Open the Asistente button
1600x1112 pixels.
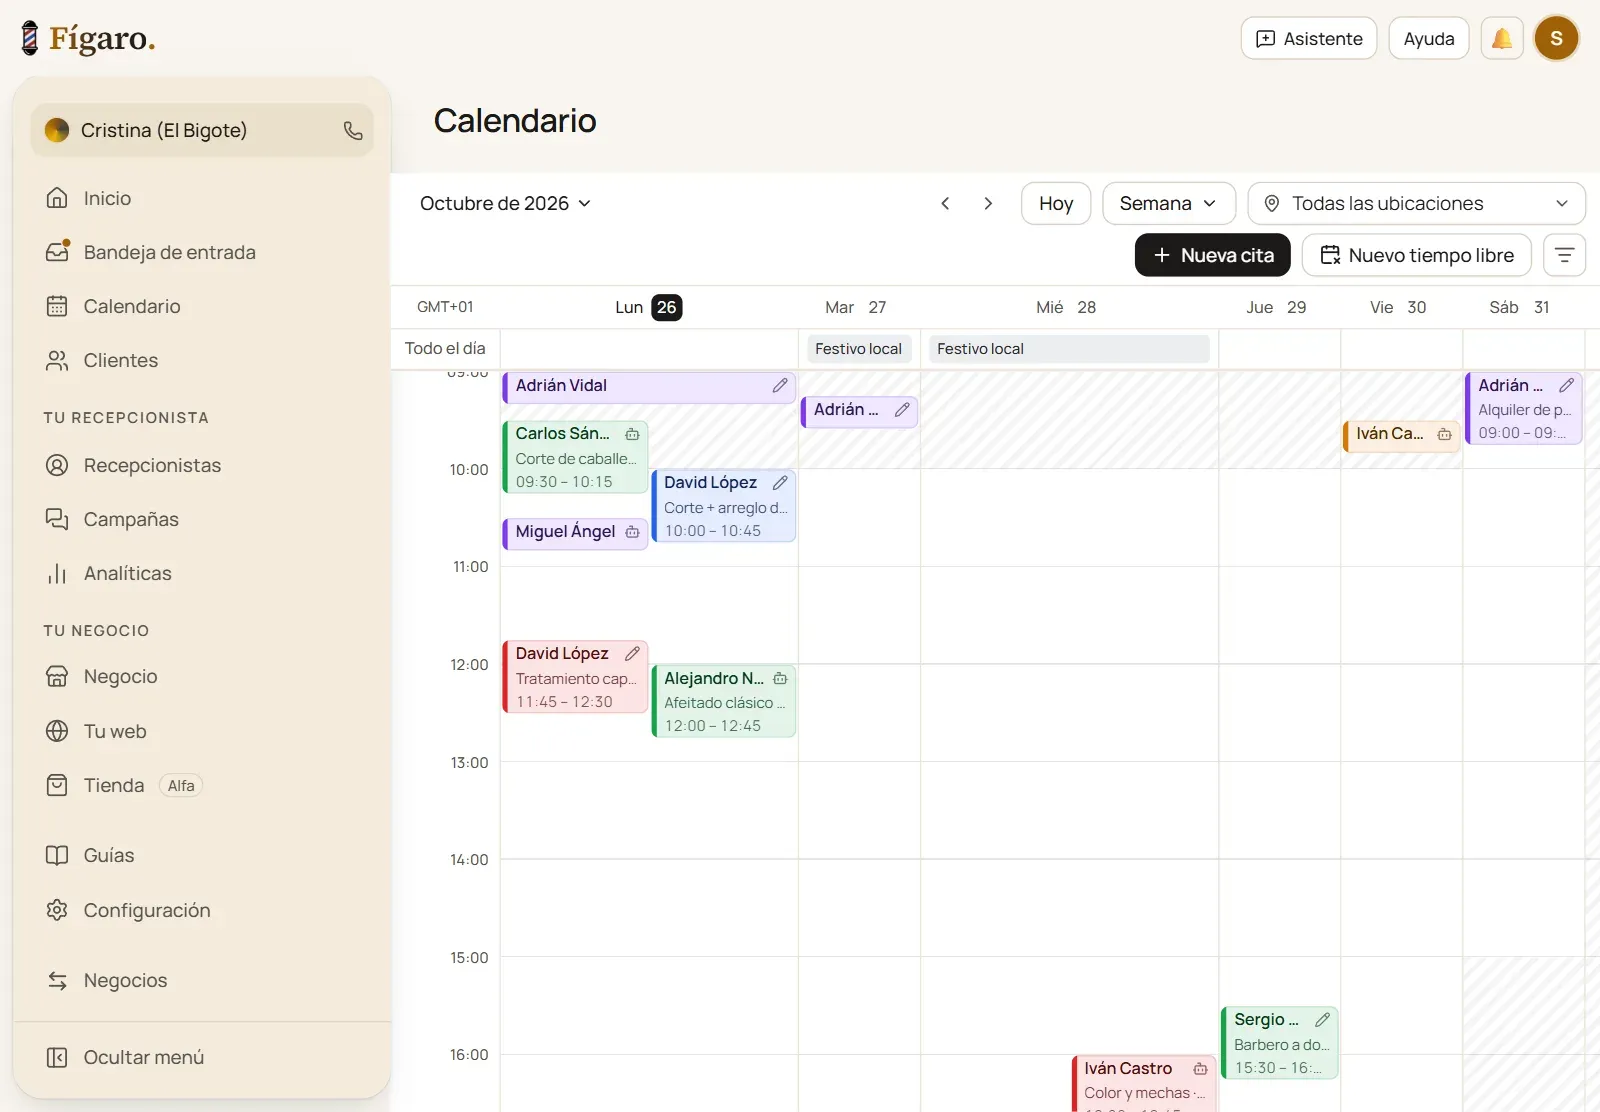point(1308,39)
